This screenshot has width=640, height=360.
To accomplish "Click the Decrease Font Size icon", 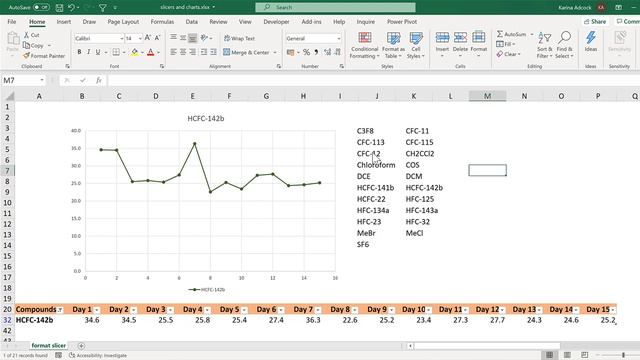I will (157, 38).
